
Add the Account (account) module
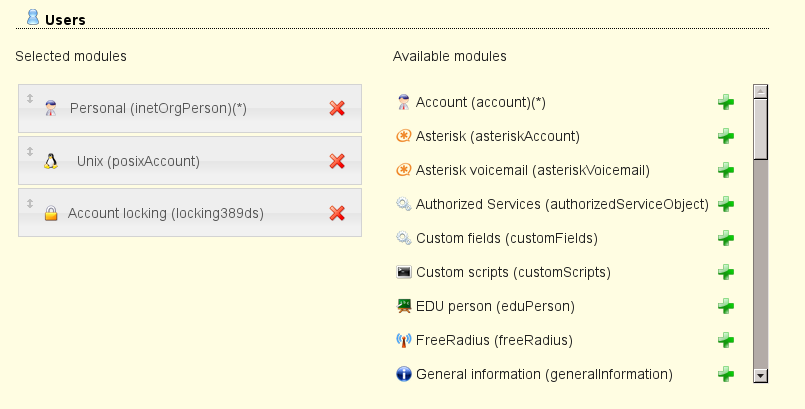coord(726,102)
